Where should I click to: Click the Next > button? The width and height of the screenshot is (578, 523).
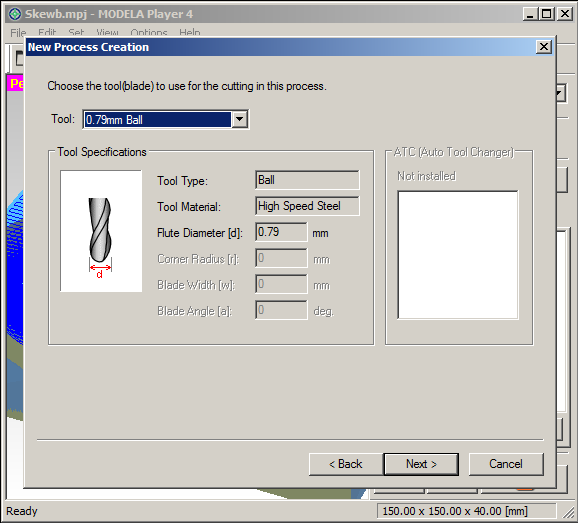coord(421,464)
